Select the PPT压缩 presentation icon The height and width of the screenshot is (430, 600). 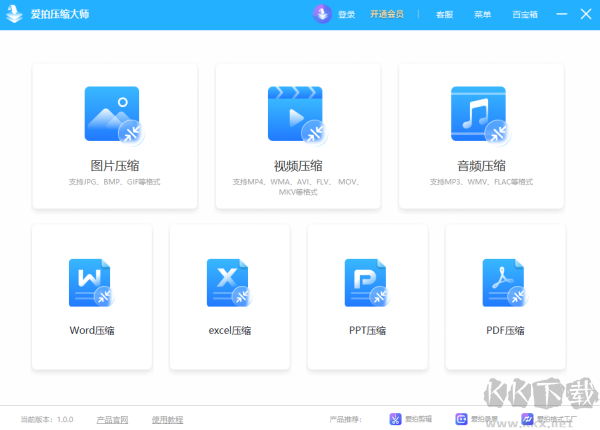(367, 283)
